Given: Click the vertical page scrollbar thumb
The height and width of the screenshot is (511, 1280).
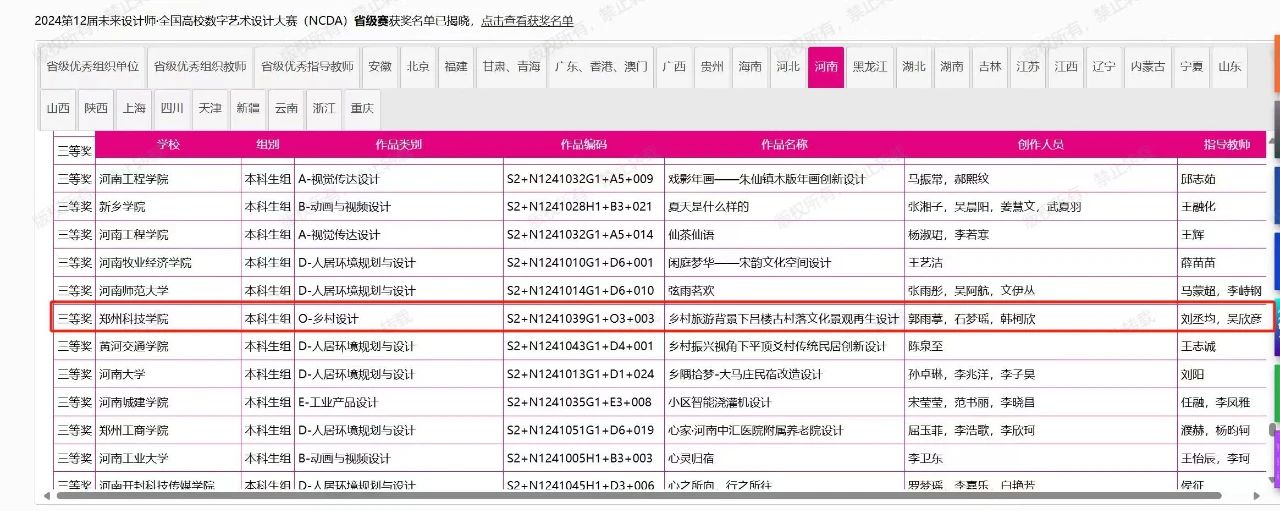Looking at the screenshot, I should click(x=1273, y=431).
